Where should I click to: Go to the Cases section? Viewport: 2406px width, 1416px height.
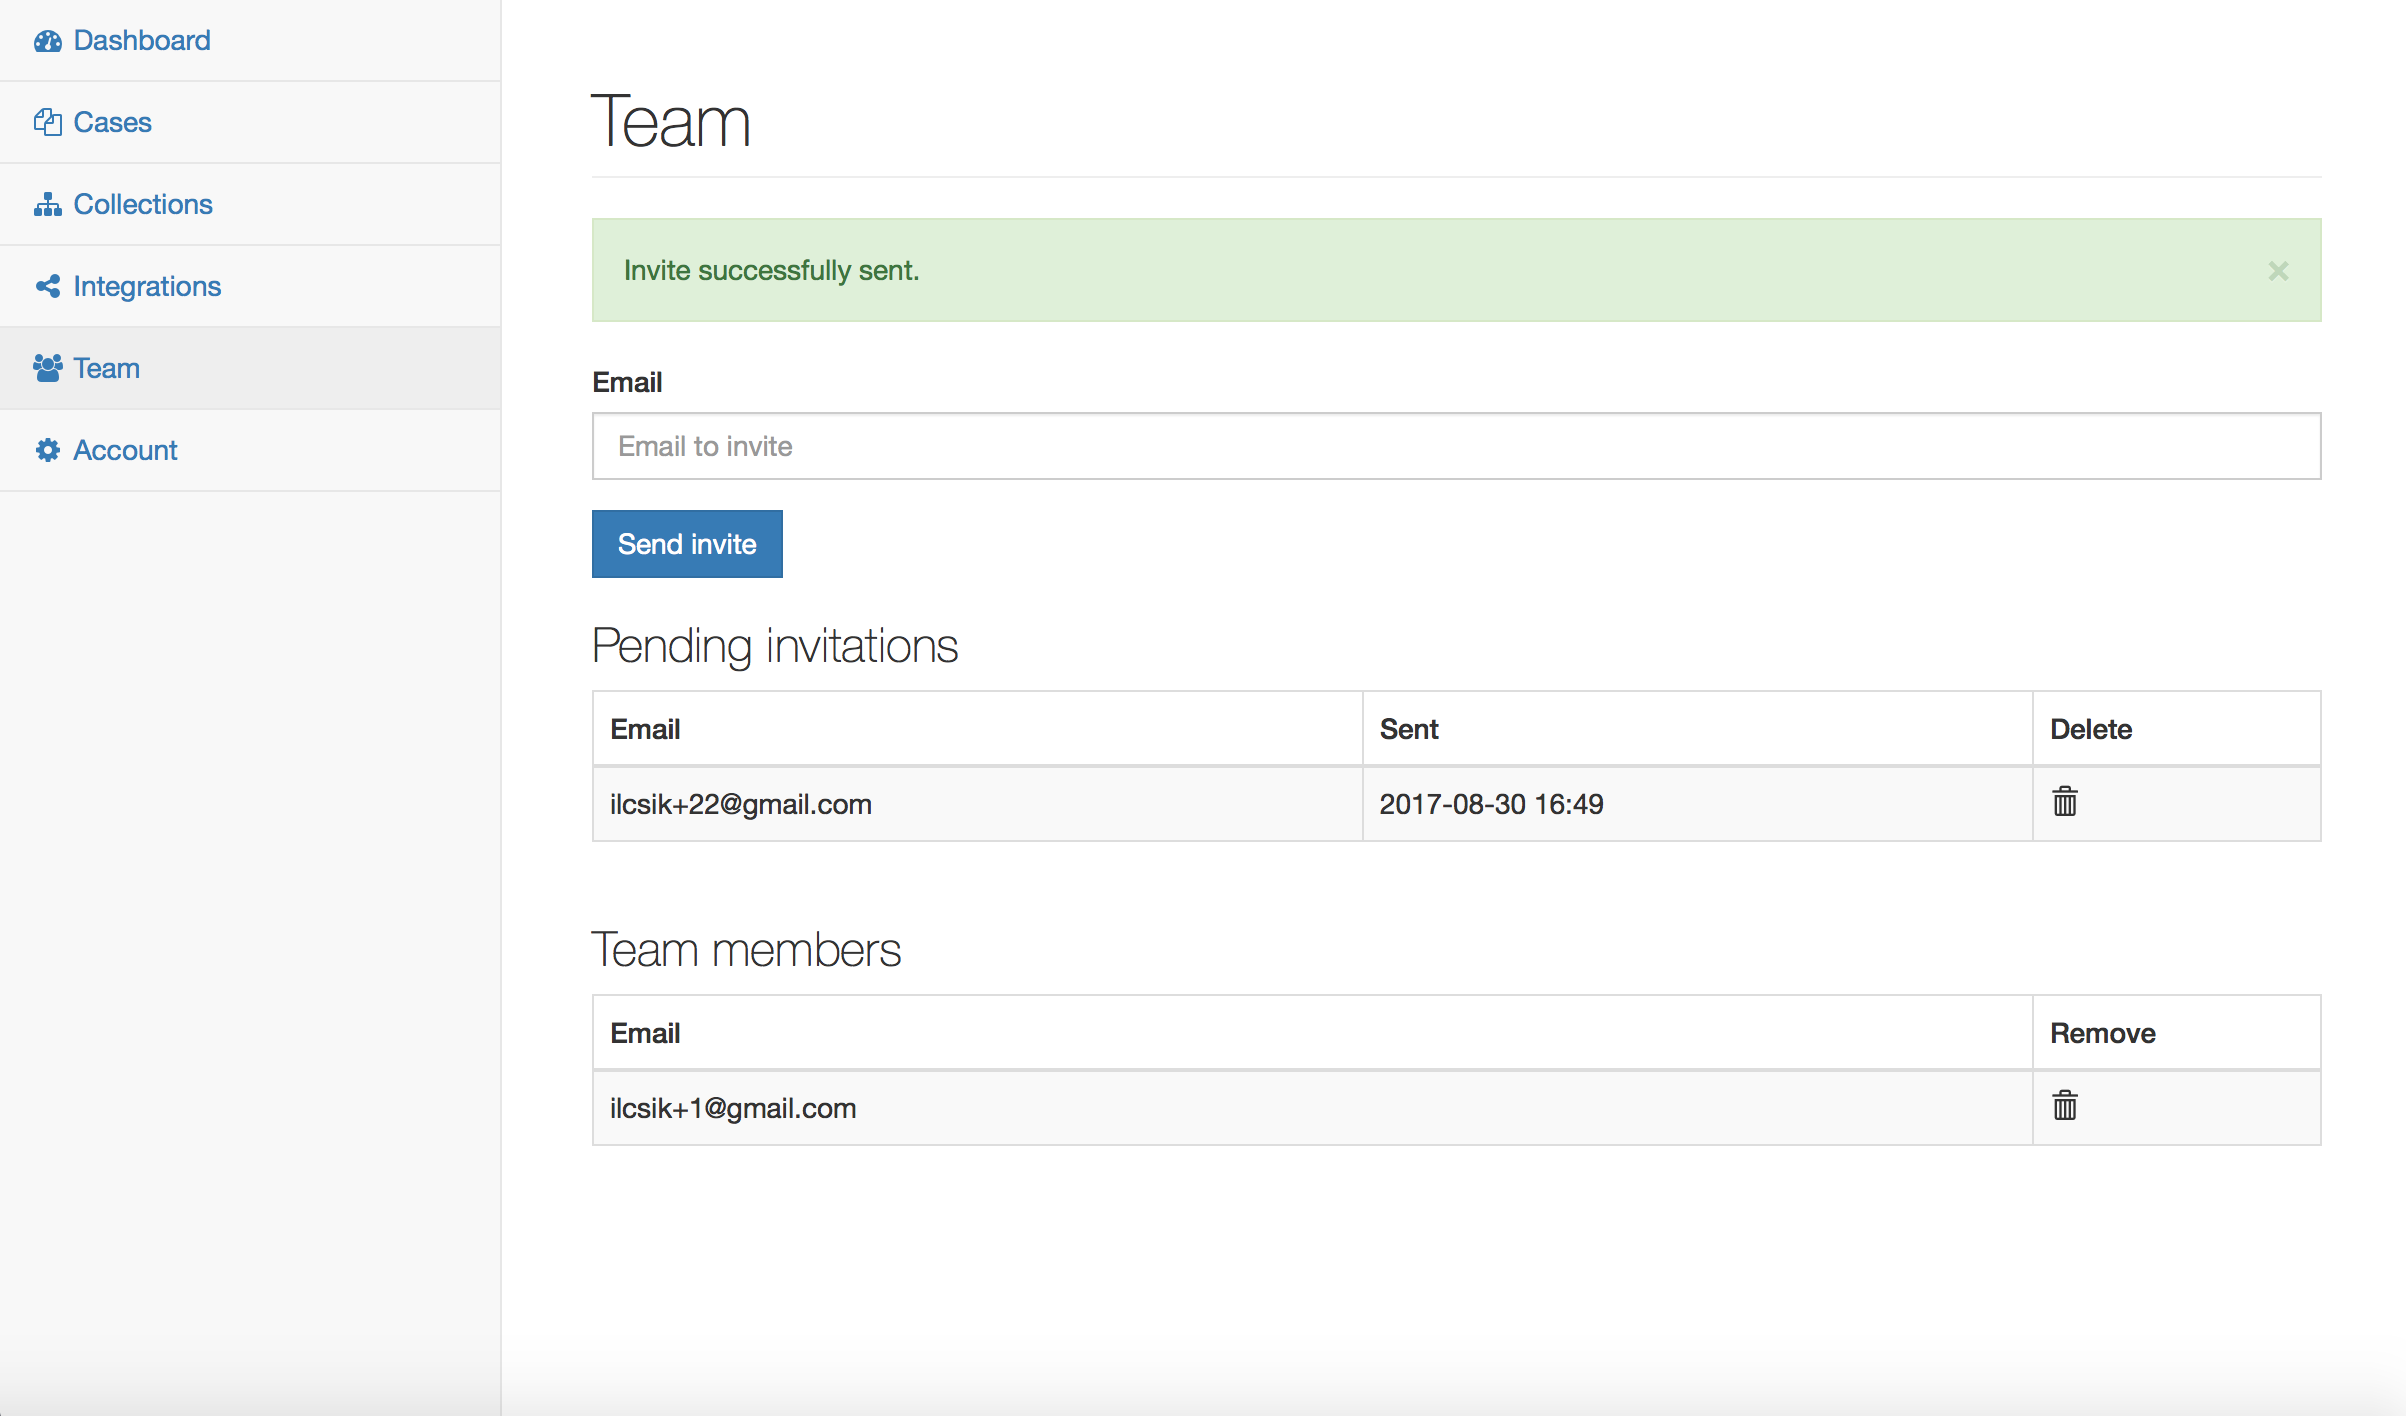(112, 122)
